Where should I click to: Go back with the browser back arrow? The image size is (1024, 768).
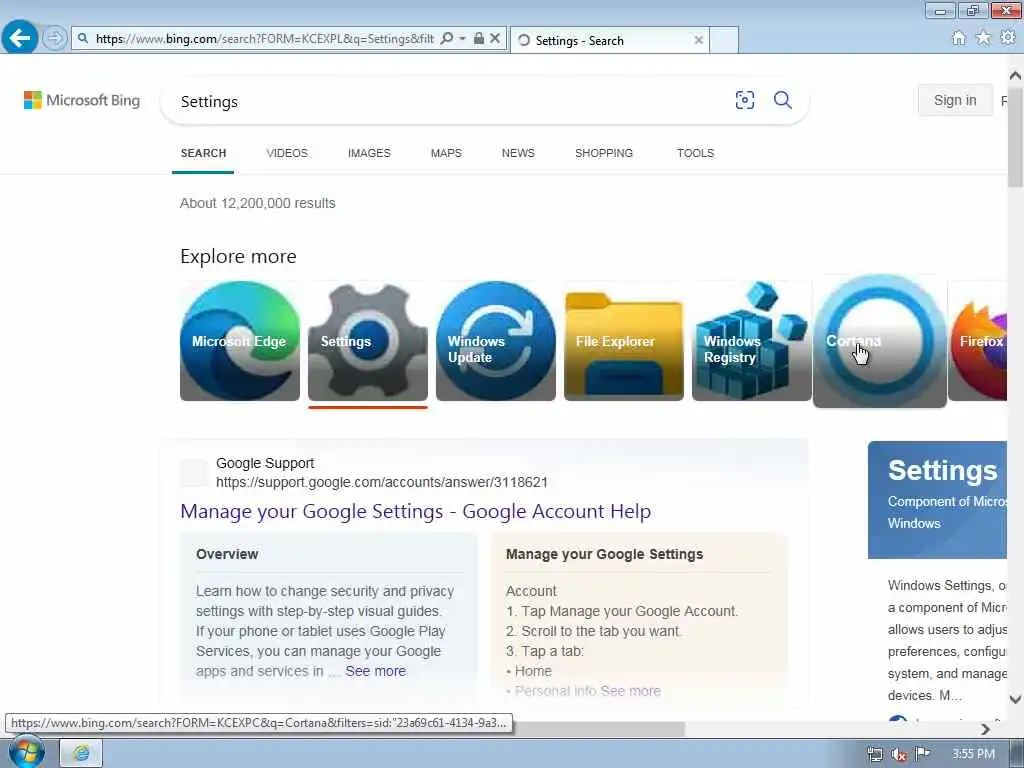click(x=20, y=38)
